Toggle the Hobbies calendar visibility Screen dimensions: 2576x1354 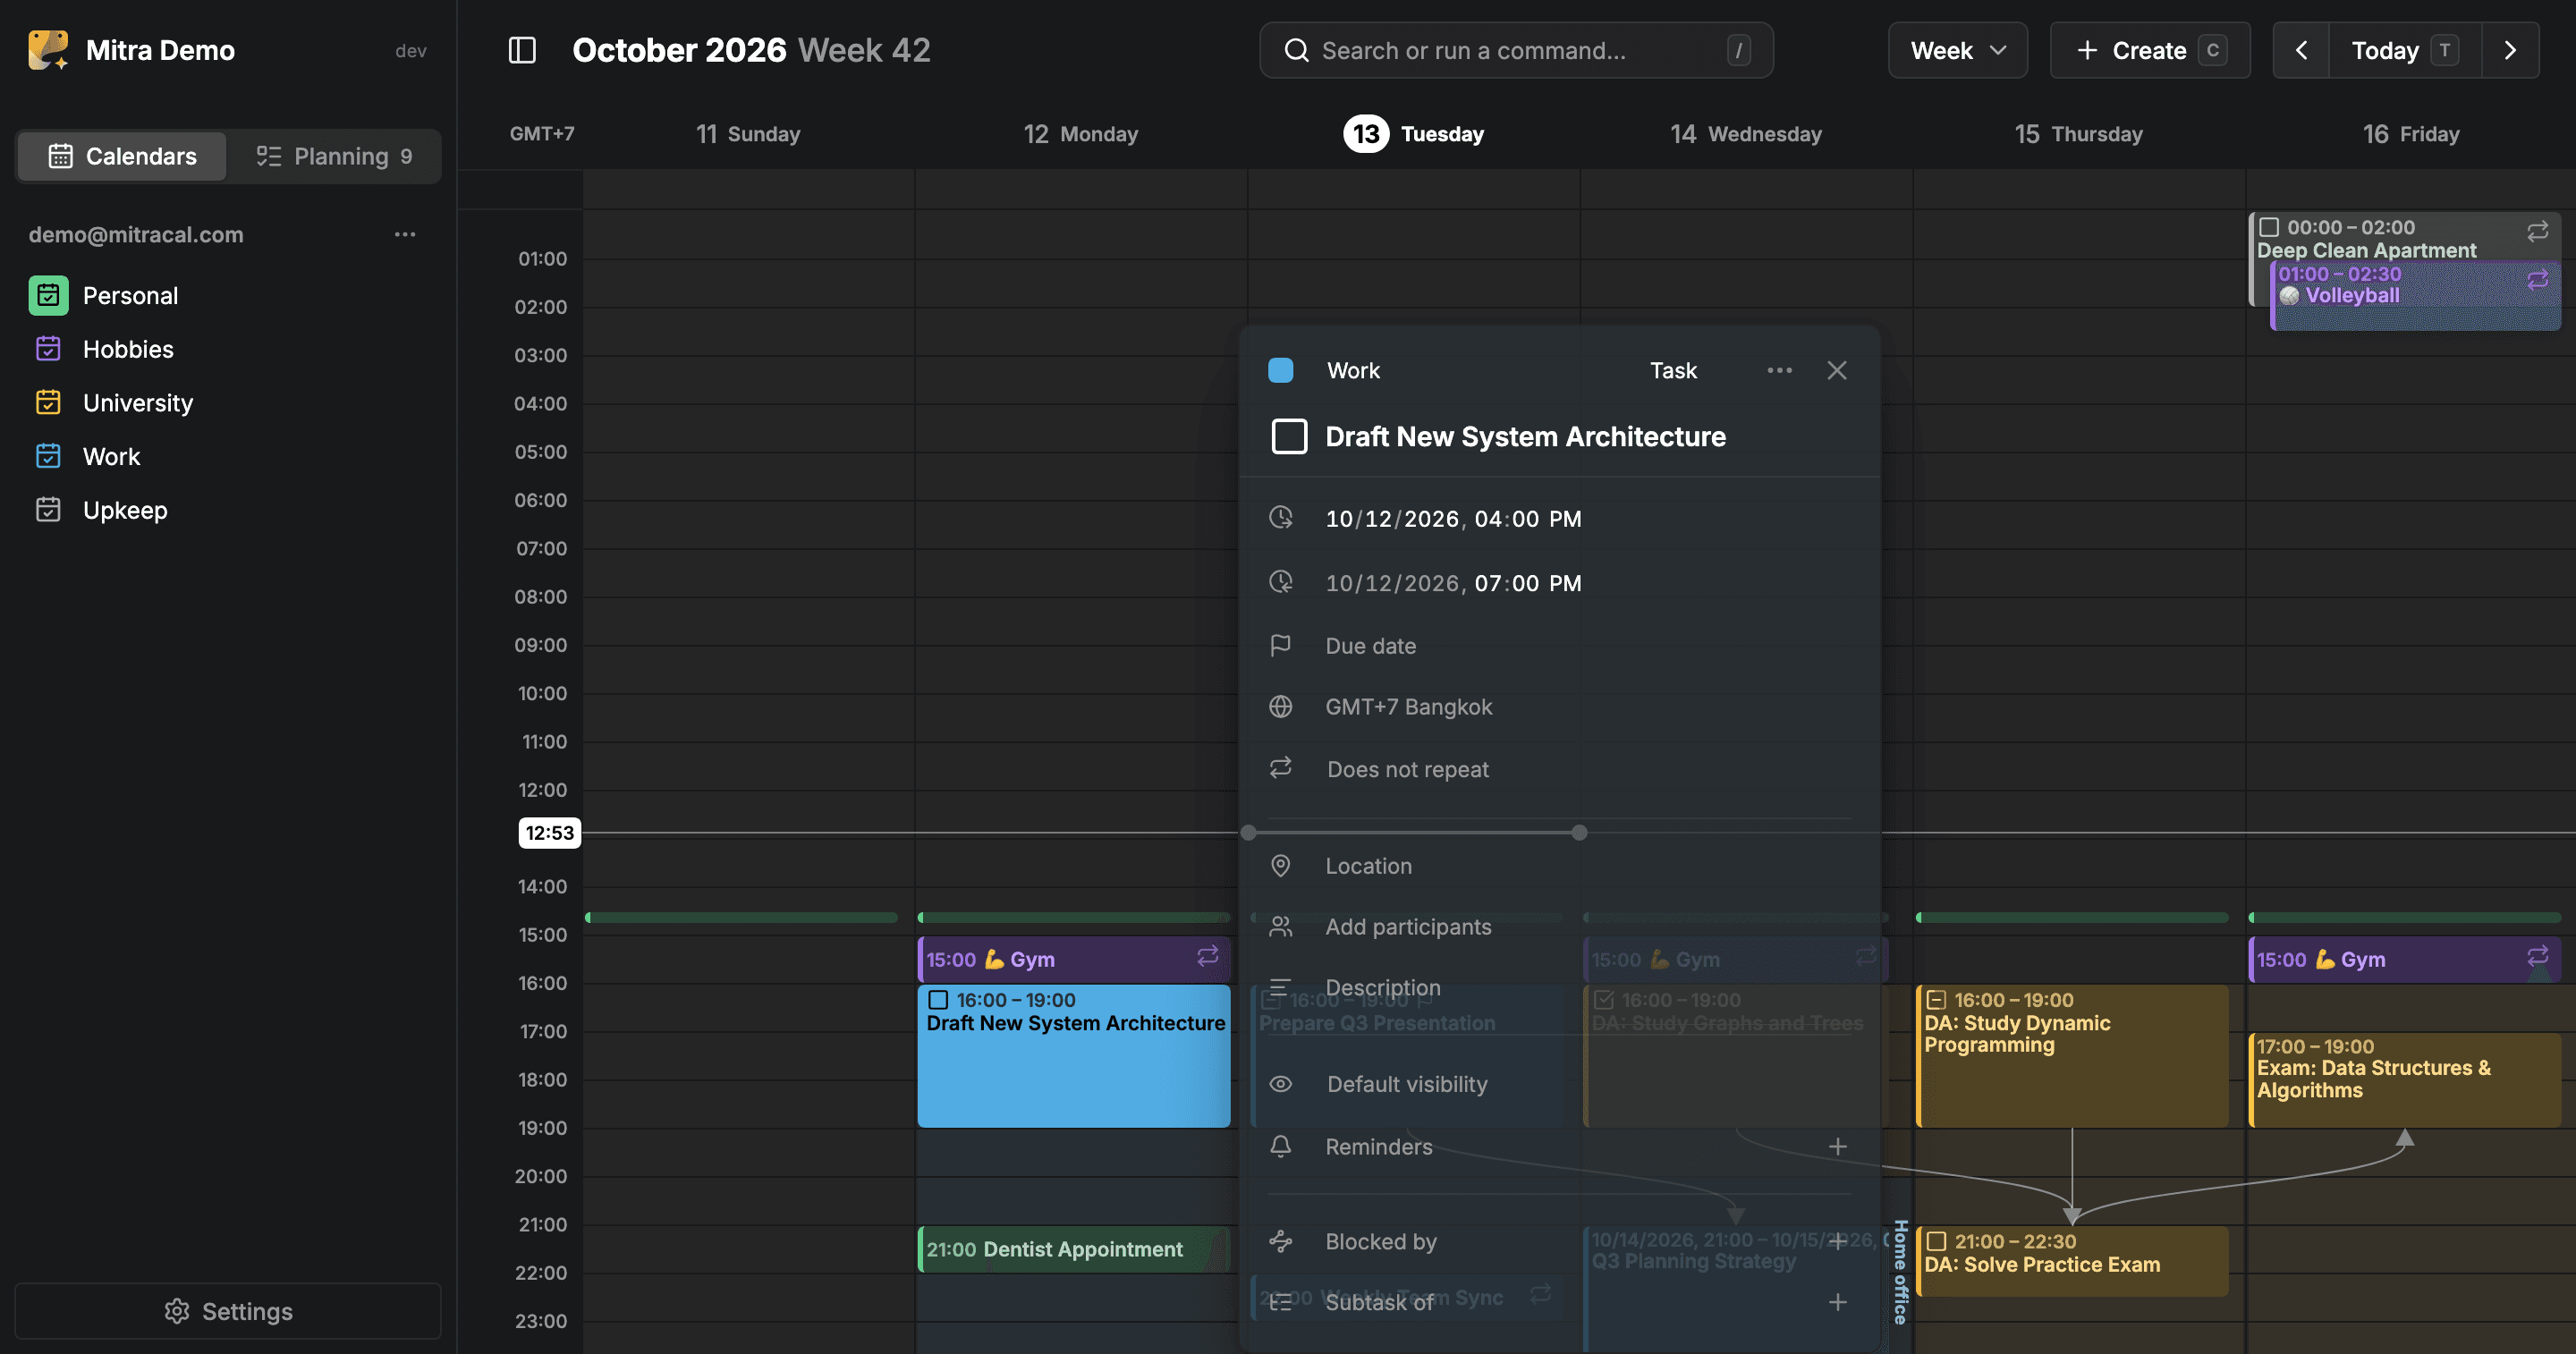(x=48, y=349)
